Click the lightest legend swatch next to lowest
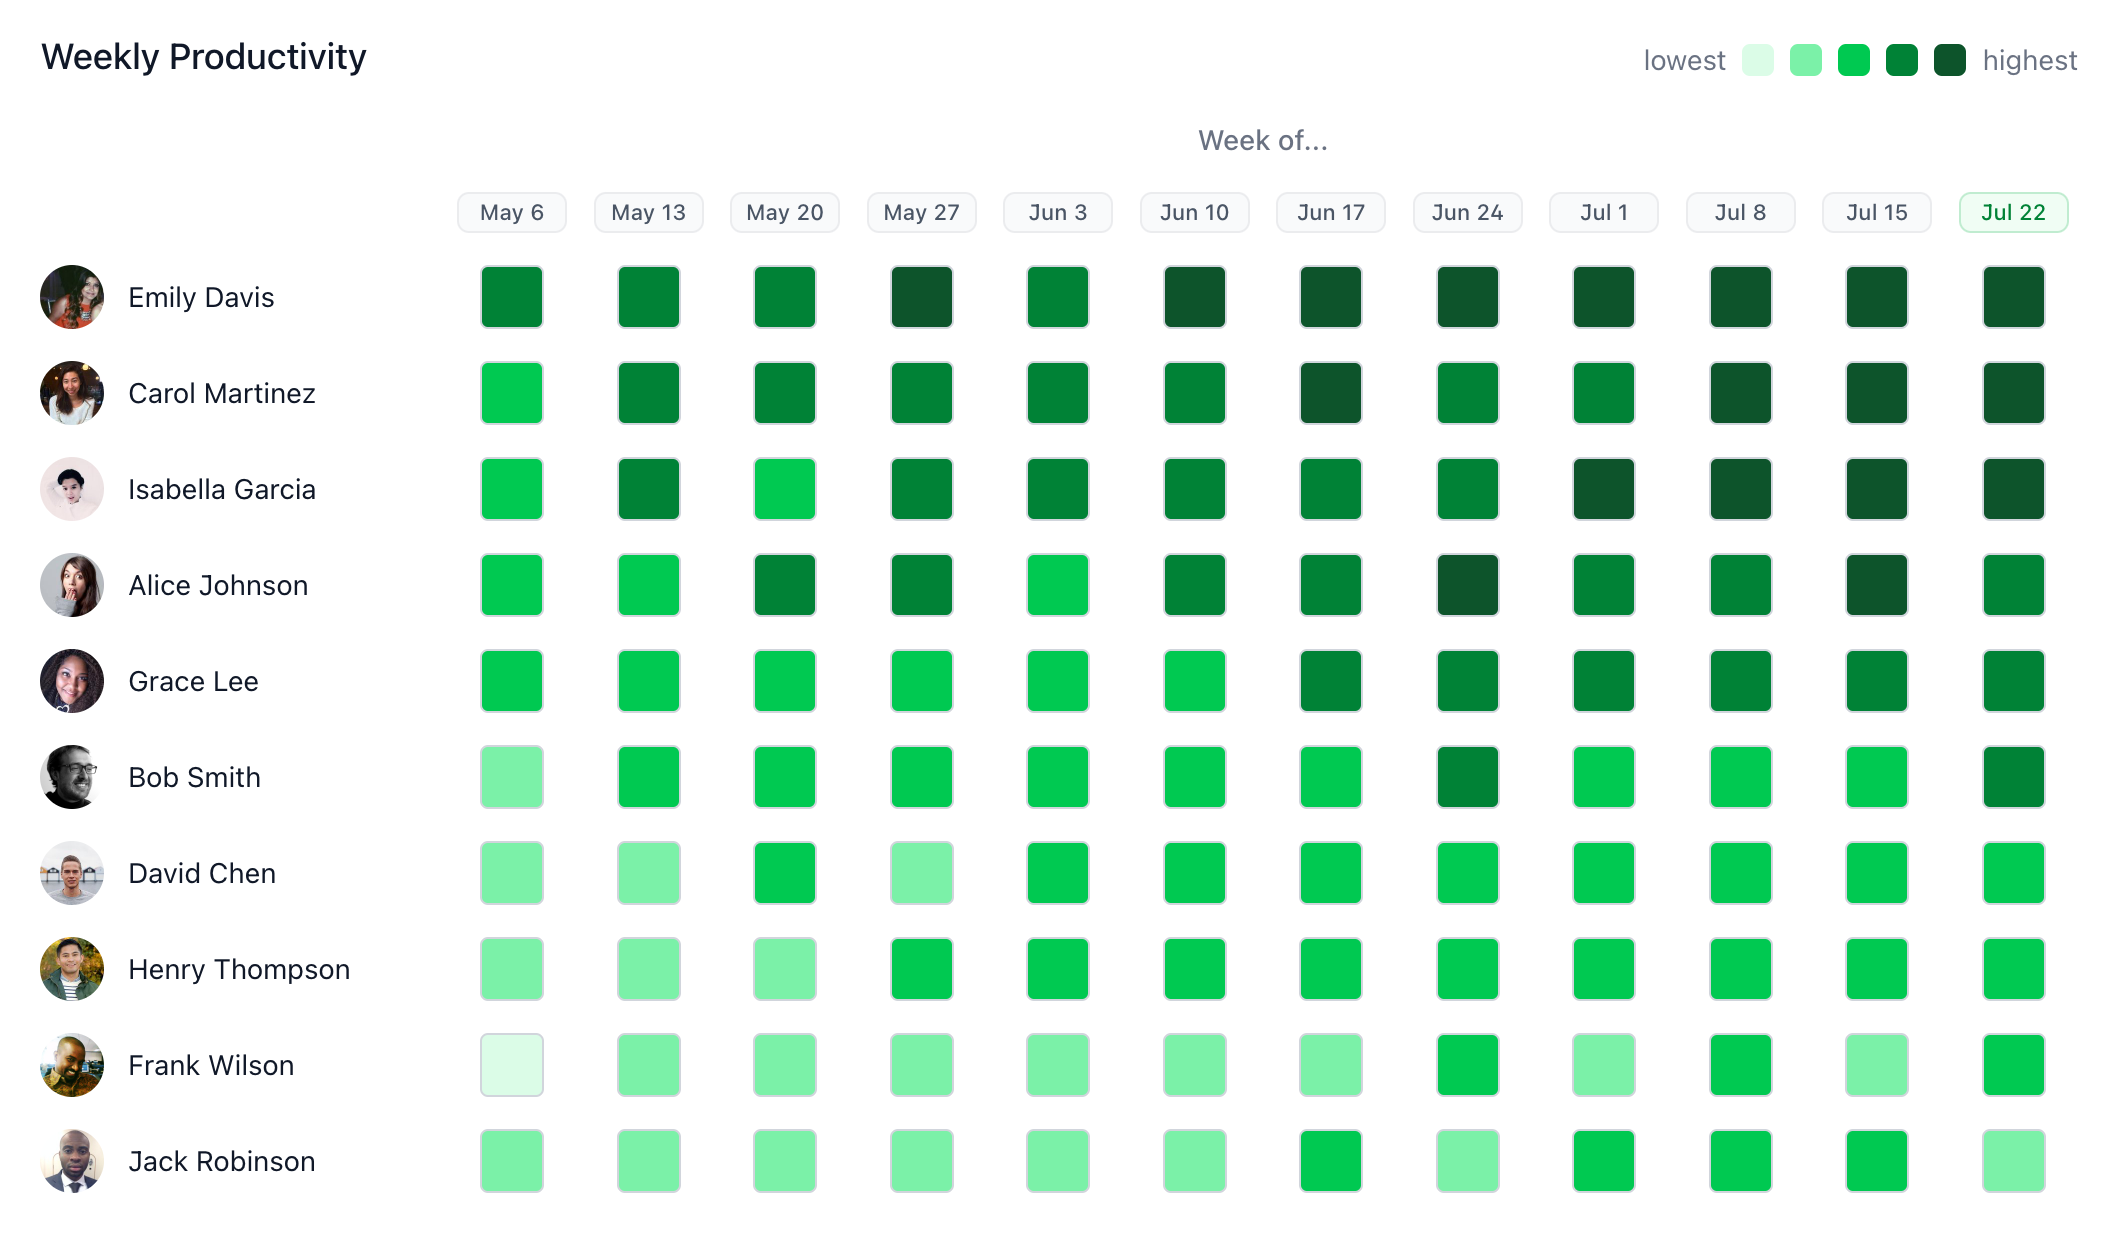The image size is (2122, 1234). 1757,60
